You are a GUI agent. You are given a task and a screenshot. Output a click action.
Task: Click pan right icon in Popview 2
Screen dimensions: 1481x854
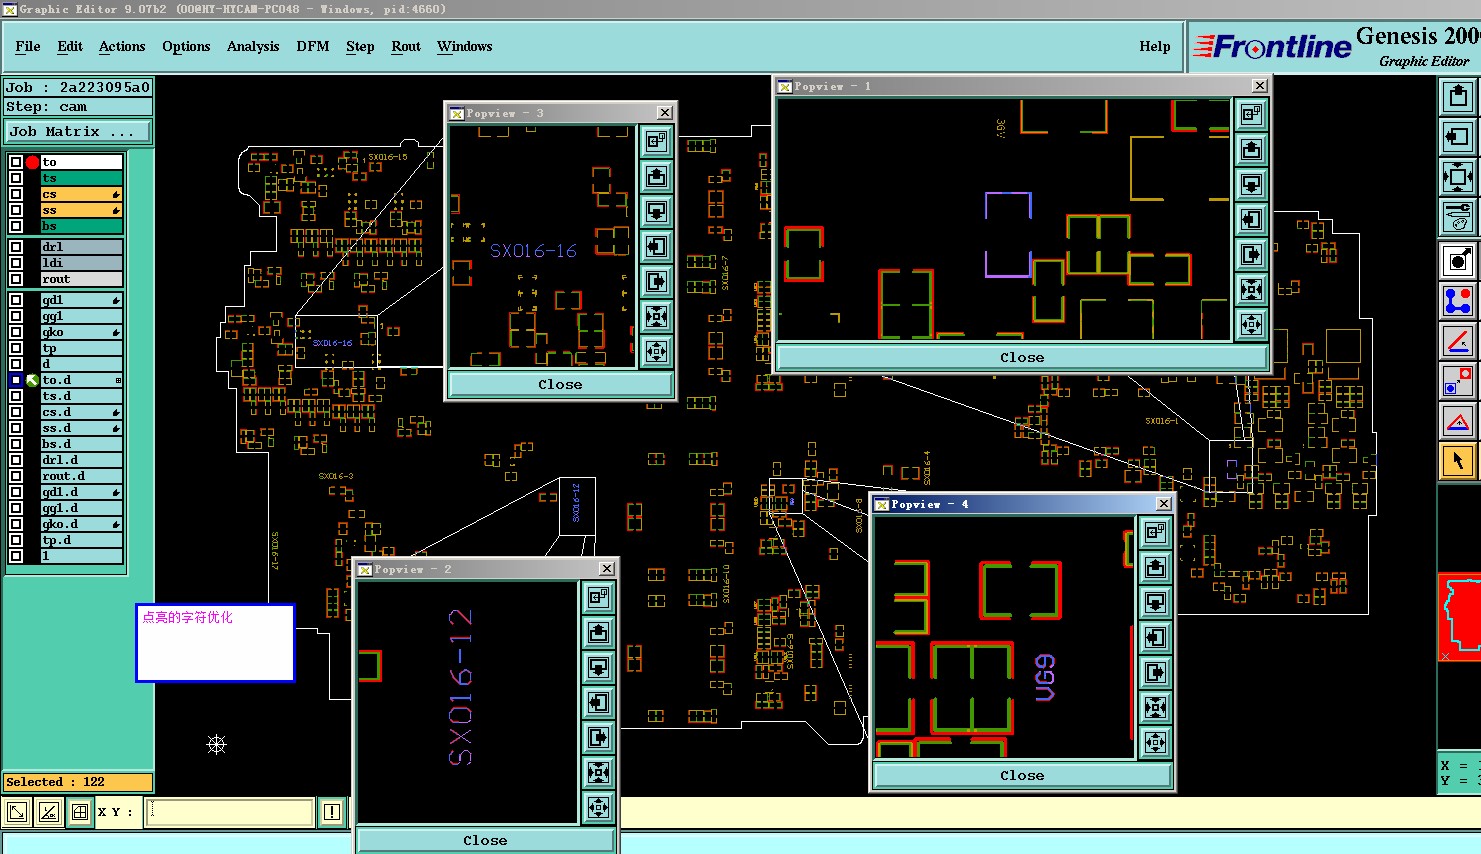click(598, 738)
